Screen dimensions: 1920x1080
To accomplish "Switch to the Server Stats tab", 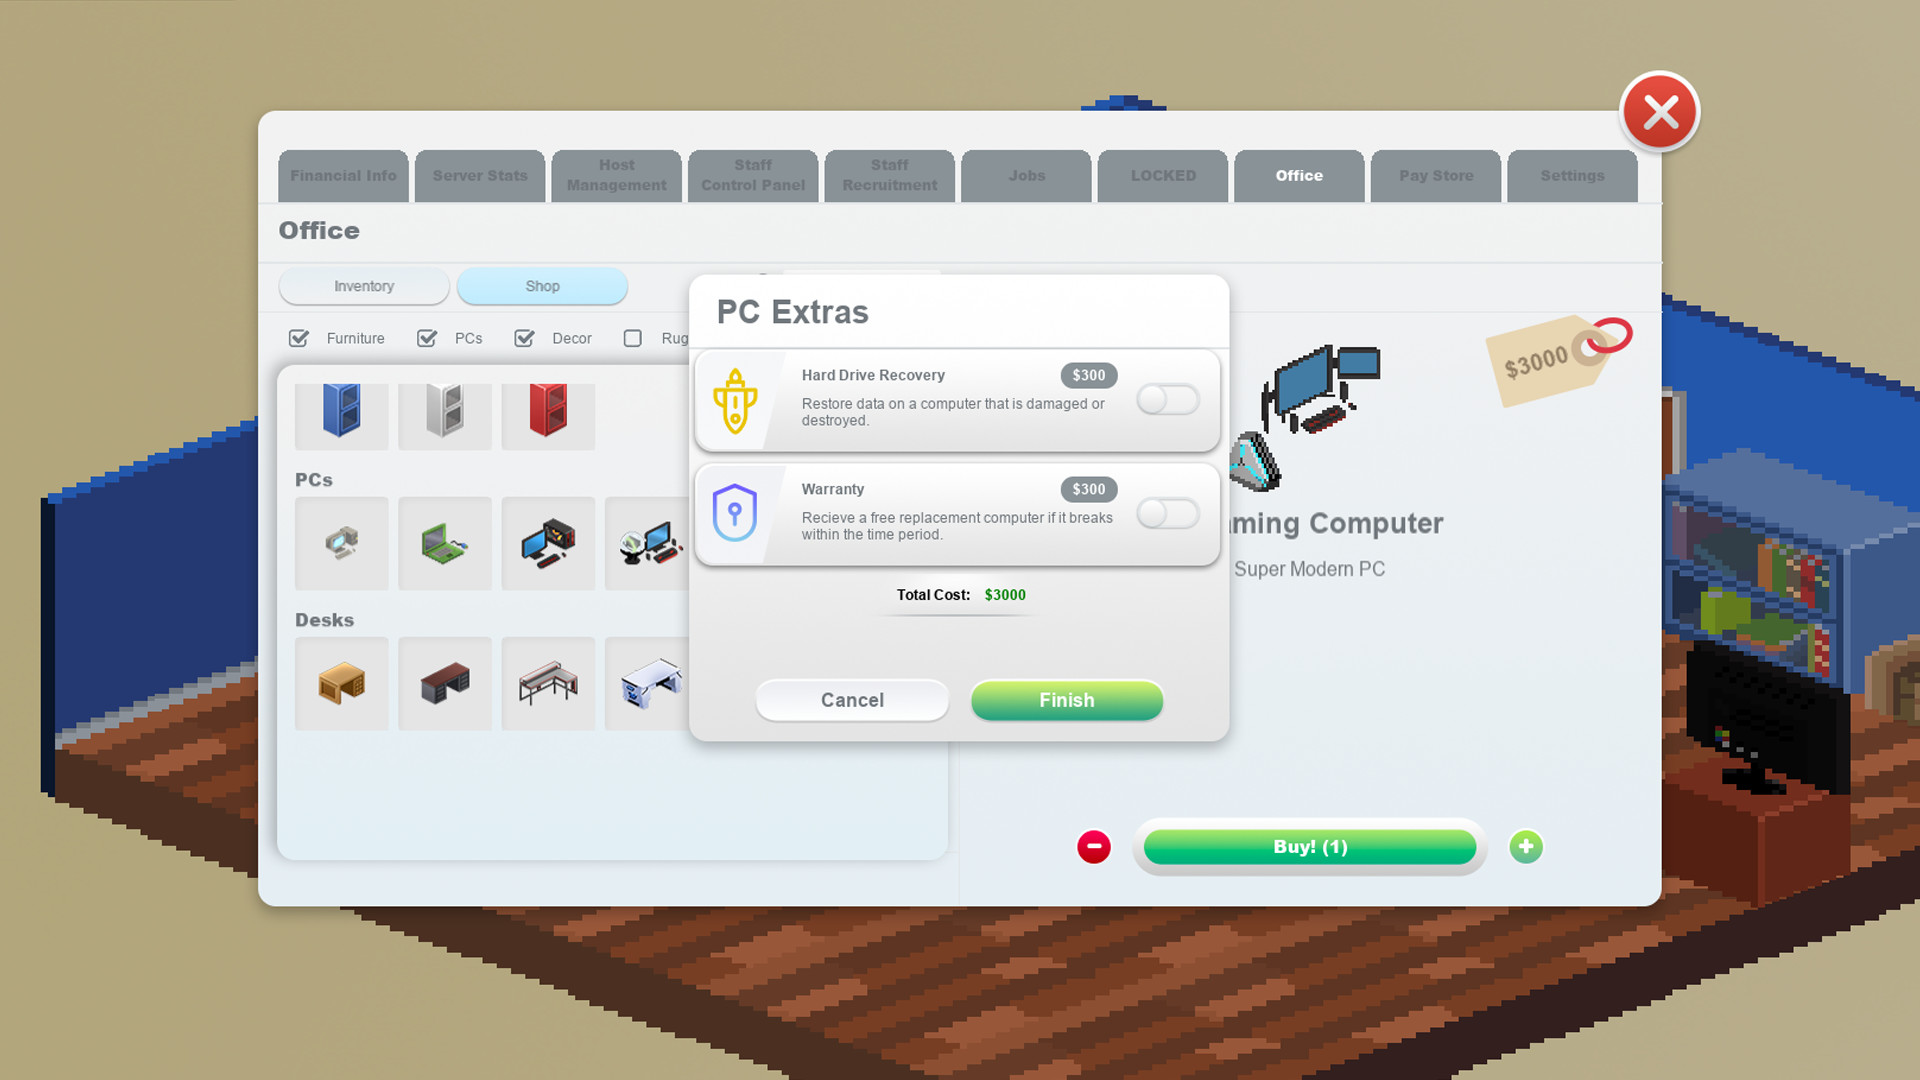I will point(480,175).
